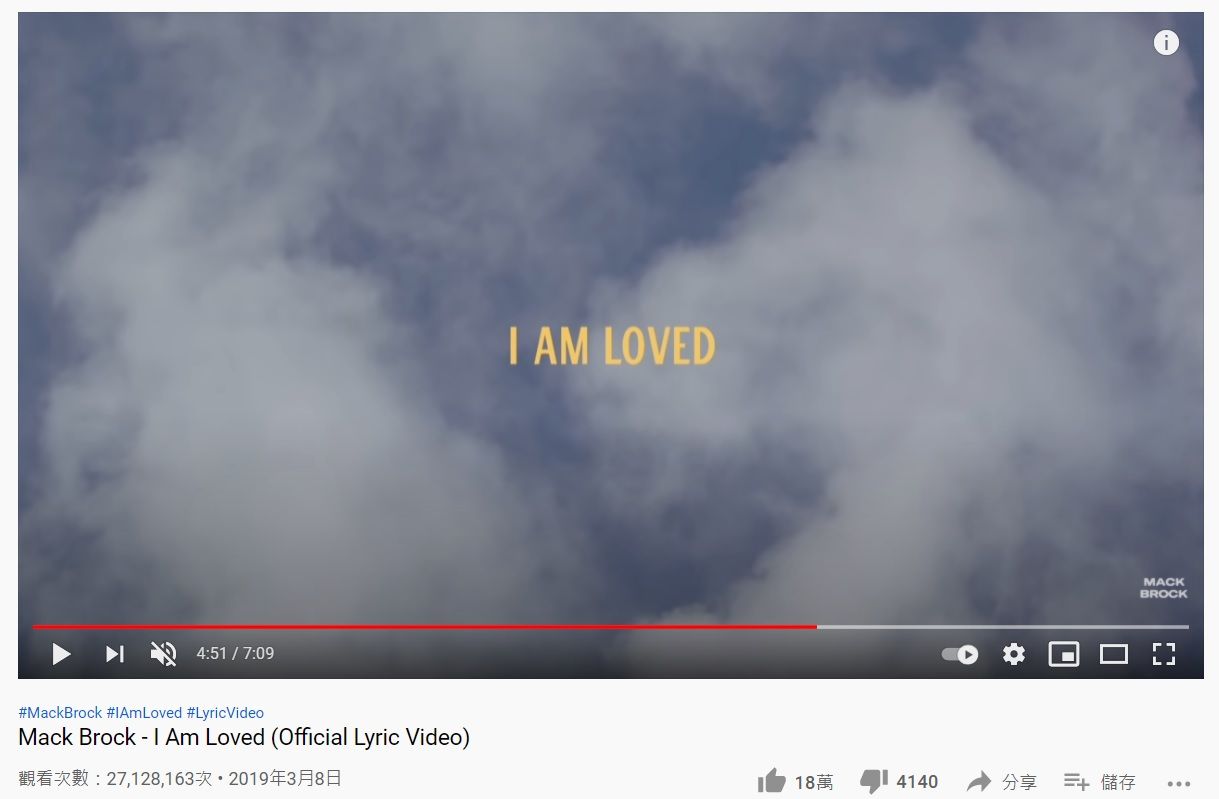Open the more actions ellipsis menu
This screenshot has height=799, width=1219.
(x=1179, y=783)
